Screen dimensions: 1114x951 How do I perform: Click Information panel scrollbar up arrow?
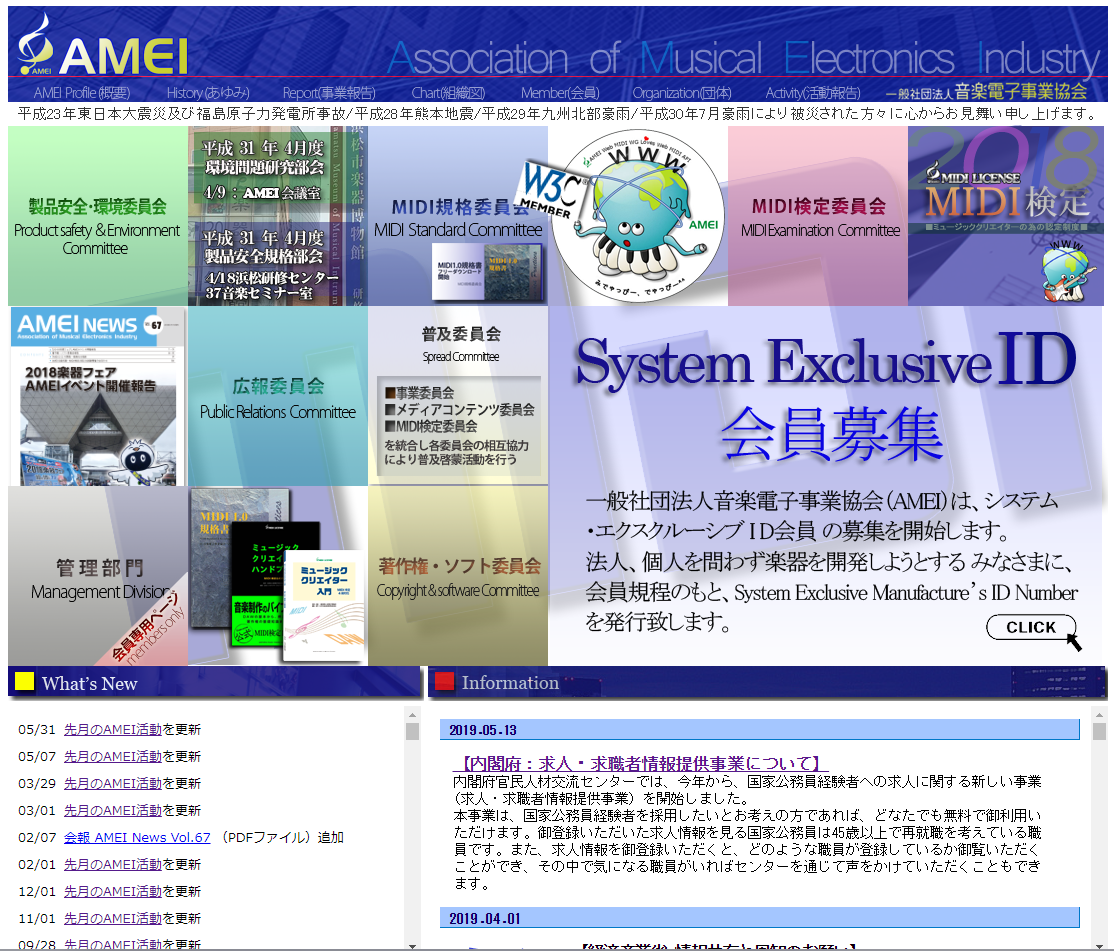pyautogui.click(x=1100, y=714)
